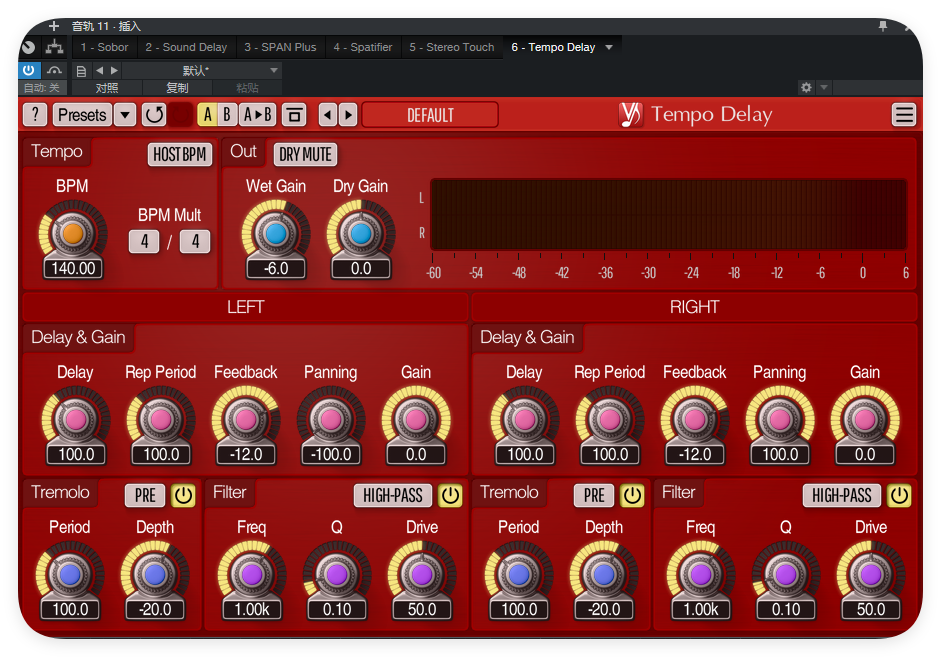
Task: Click 自动: 关 automation button
Action: pyautogui.click(x=42, y=88)
